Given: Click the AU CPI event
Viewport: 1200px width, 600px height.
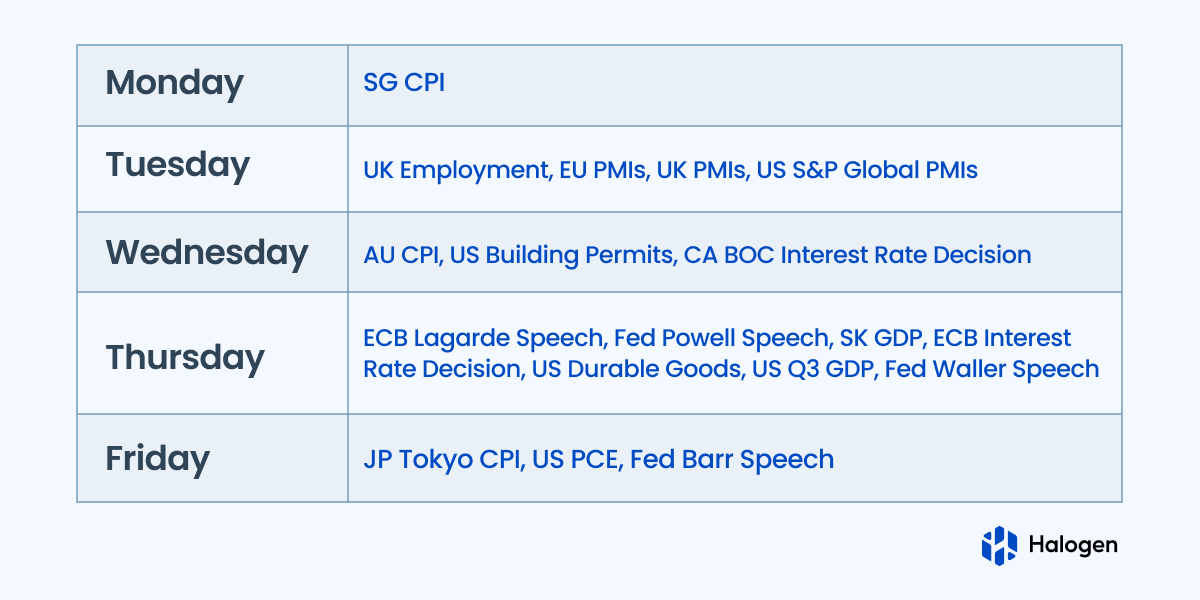Looking at the screenshot, I should [400, 255].
